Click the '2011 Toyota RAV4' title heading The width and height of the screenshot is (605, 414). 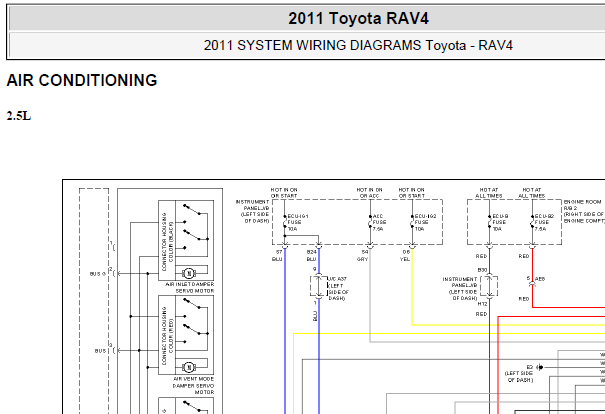coord(358,19)
